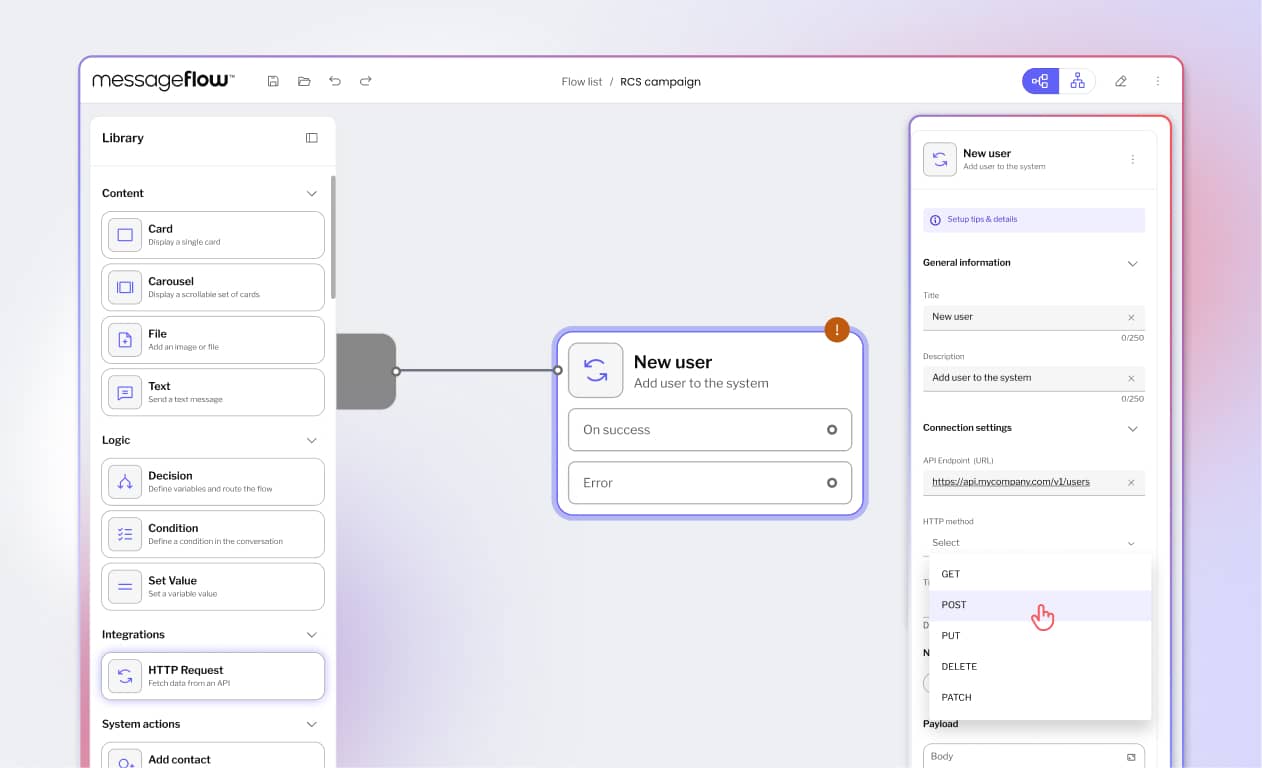The image size is (1262, 768).
Task: Click the sync icon in the properties panel
Action: tap(939, 159)
